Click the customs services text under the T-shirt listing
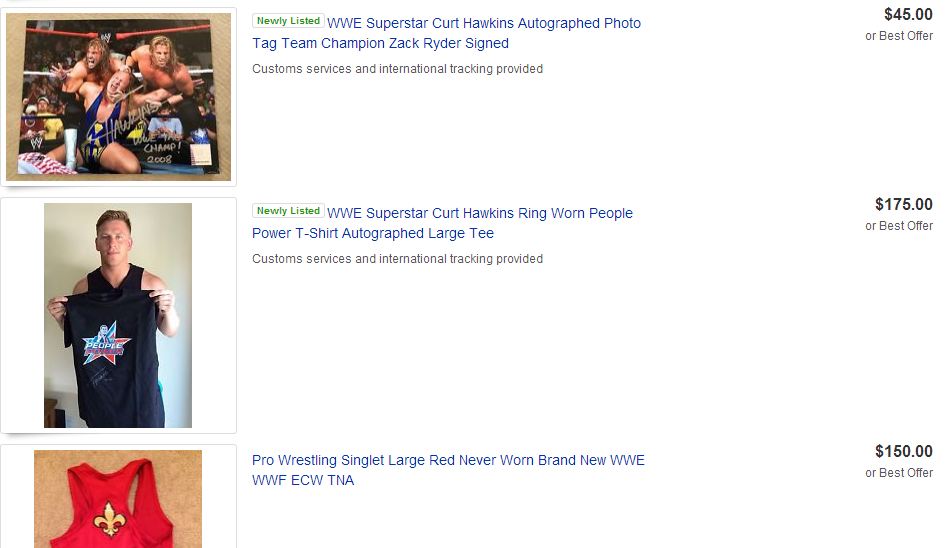 [x=397, y=259]
